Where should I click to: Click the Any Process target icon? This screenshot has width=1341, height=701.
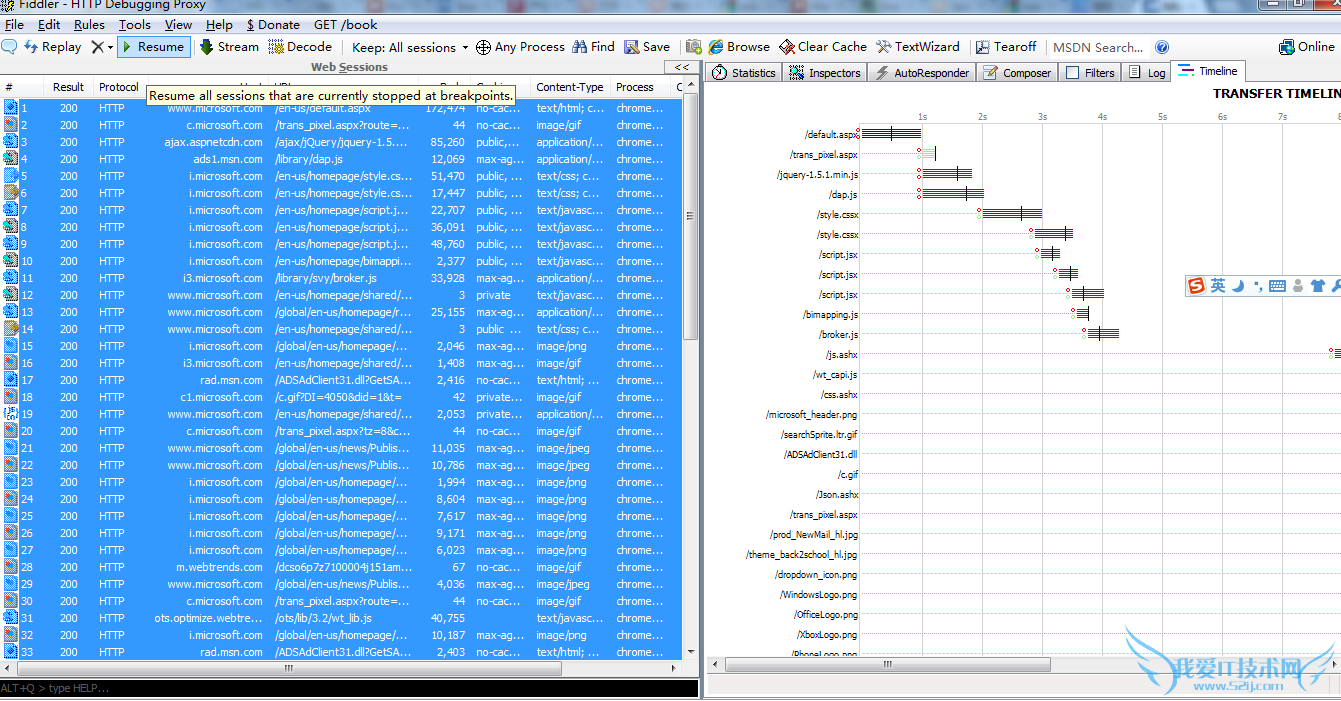483,47
